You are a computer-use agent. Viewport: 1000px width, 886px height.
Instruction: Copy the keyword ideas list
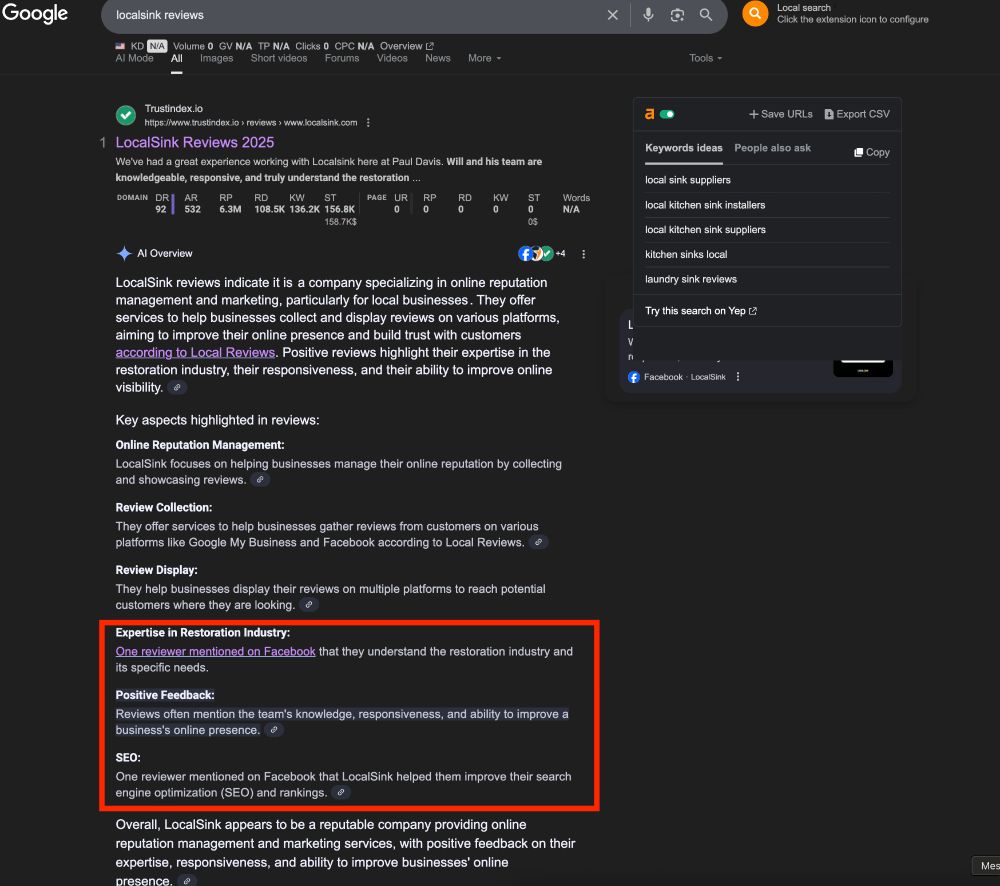pos(871,152)
